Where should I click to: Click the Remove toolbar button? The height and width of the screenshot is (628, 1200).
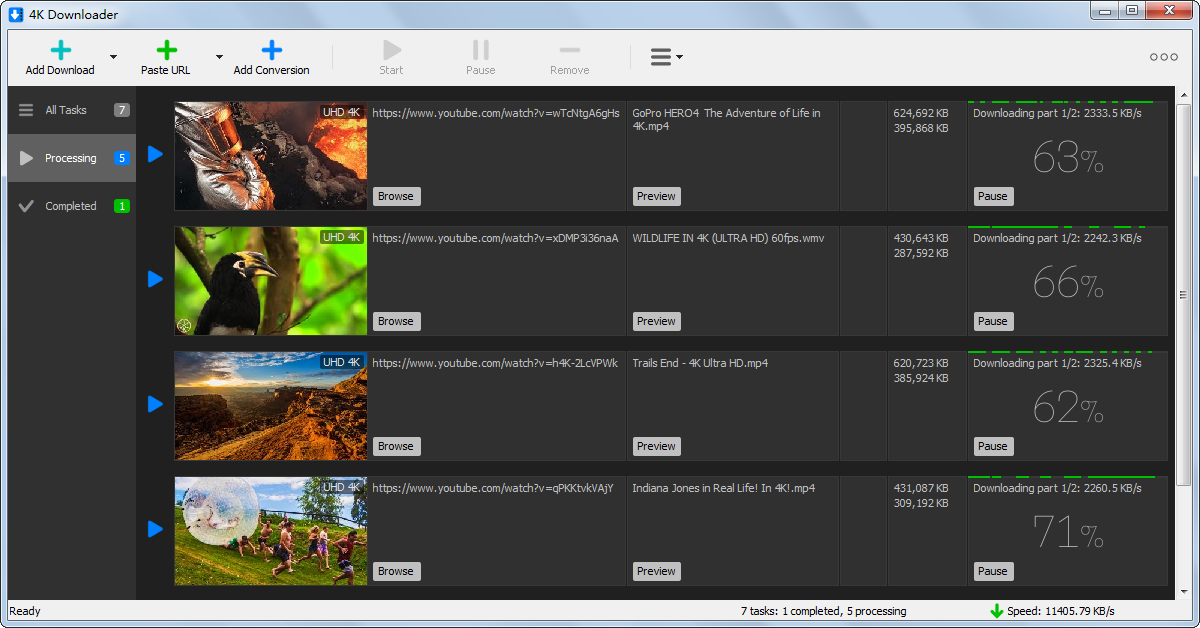[569, 57]
